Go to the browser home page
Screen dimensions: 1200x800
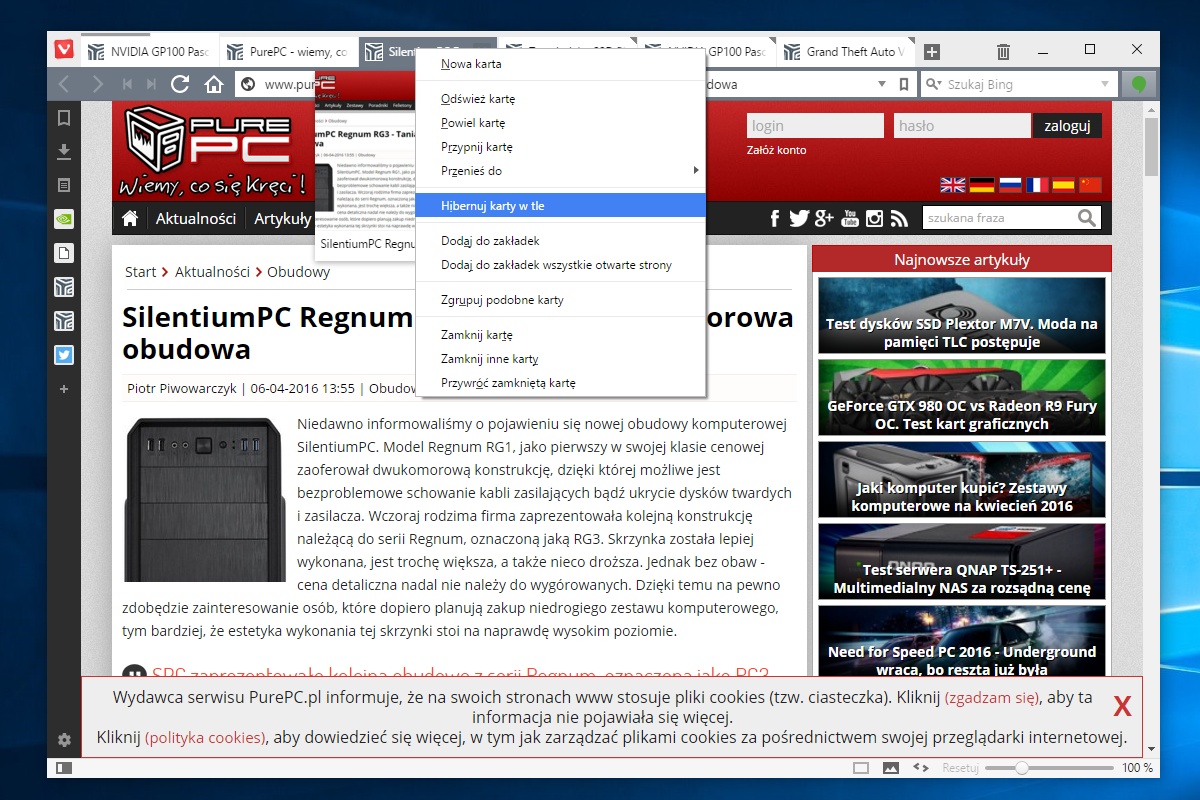pos(213,84)
